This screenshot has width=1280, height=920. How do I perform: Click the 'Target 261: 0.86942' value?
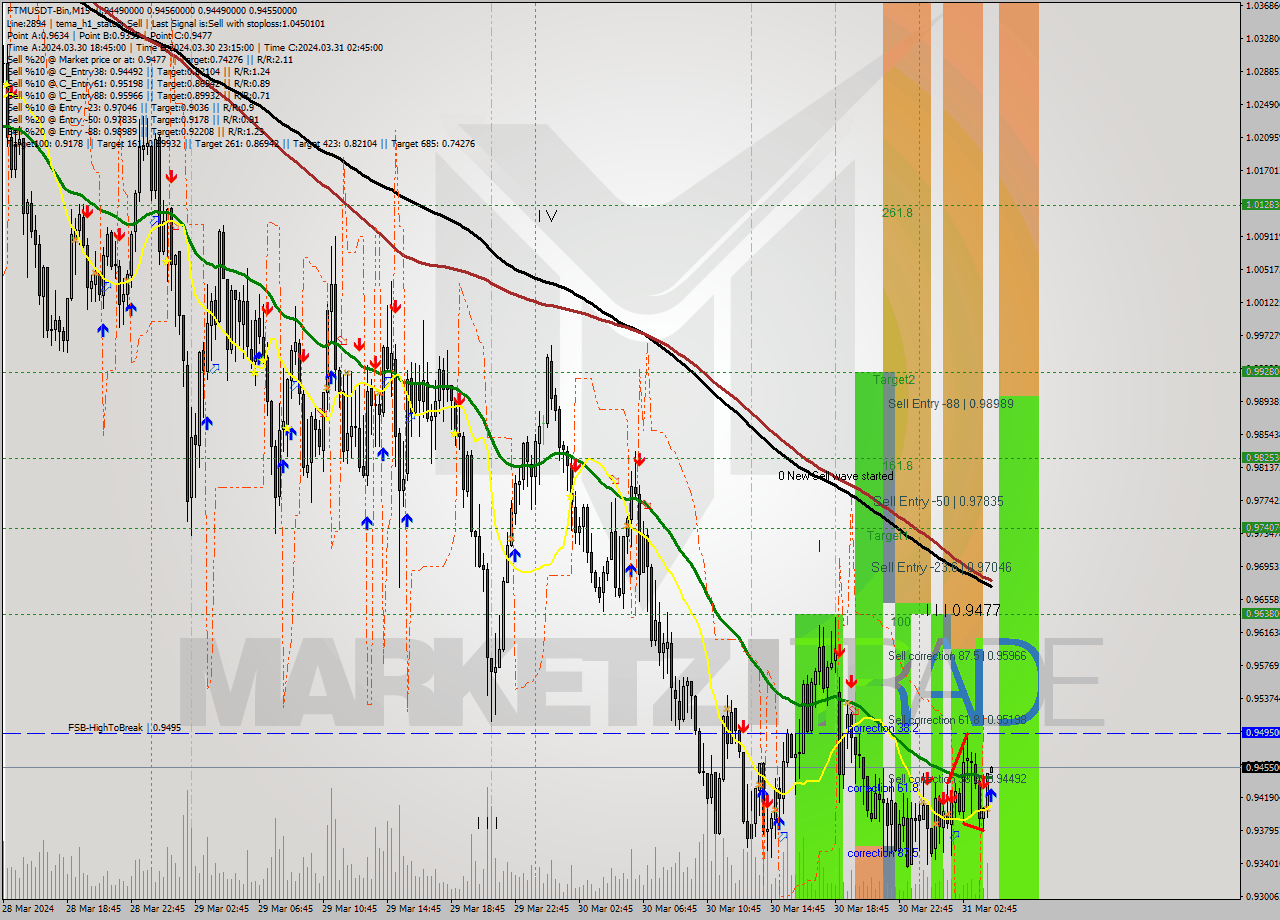pyautogui.click(x=237, y=143)
